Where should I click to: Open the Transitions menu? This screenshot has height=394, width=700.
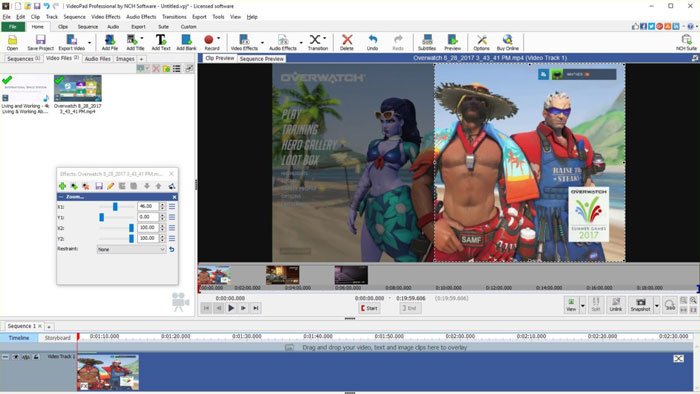click(x=174, y=17)
